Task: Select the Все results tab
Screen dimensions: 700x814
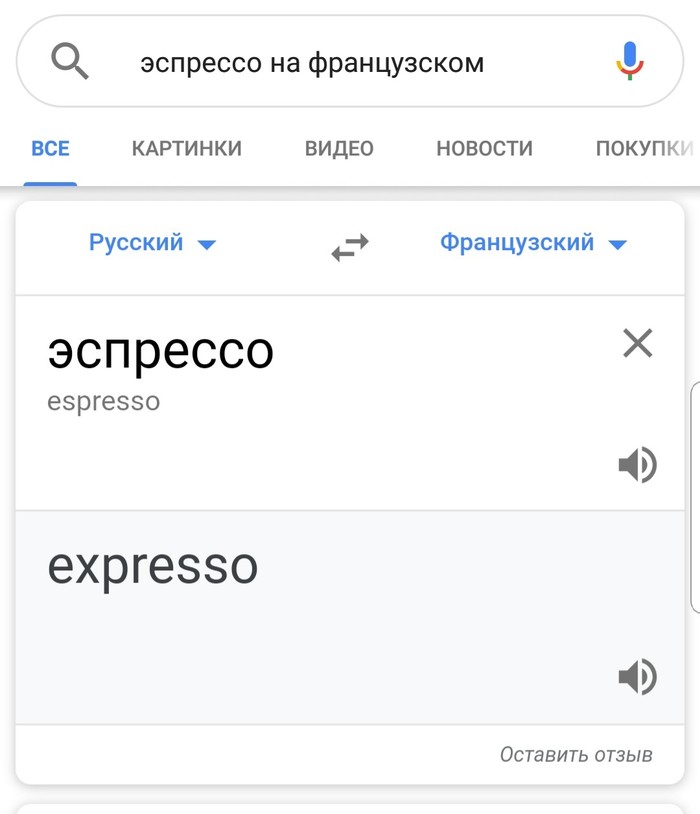Action: (x=50, y=149)
